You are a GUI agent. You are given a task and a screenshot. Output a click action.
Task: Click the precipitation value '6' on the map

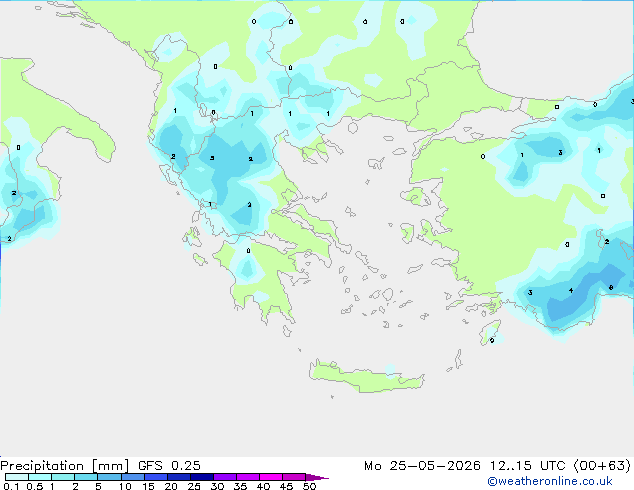click(611, 287)
